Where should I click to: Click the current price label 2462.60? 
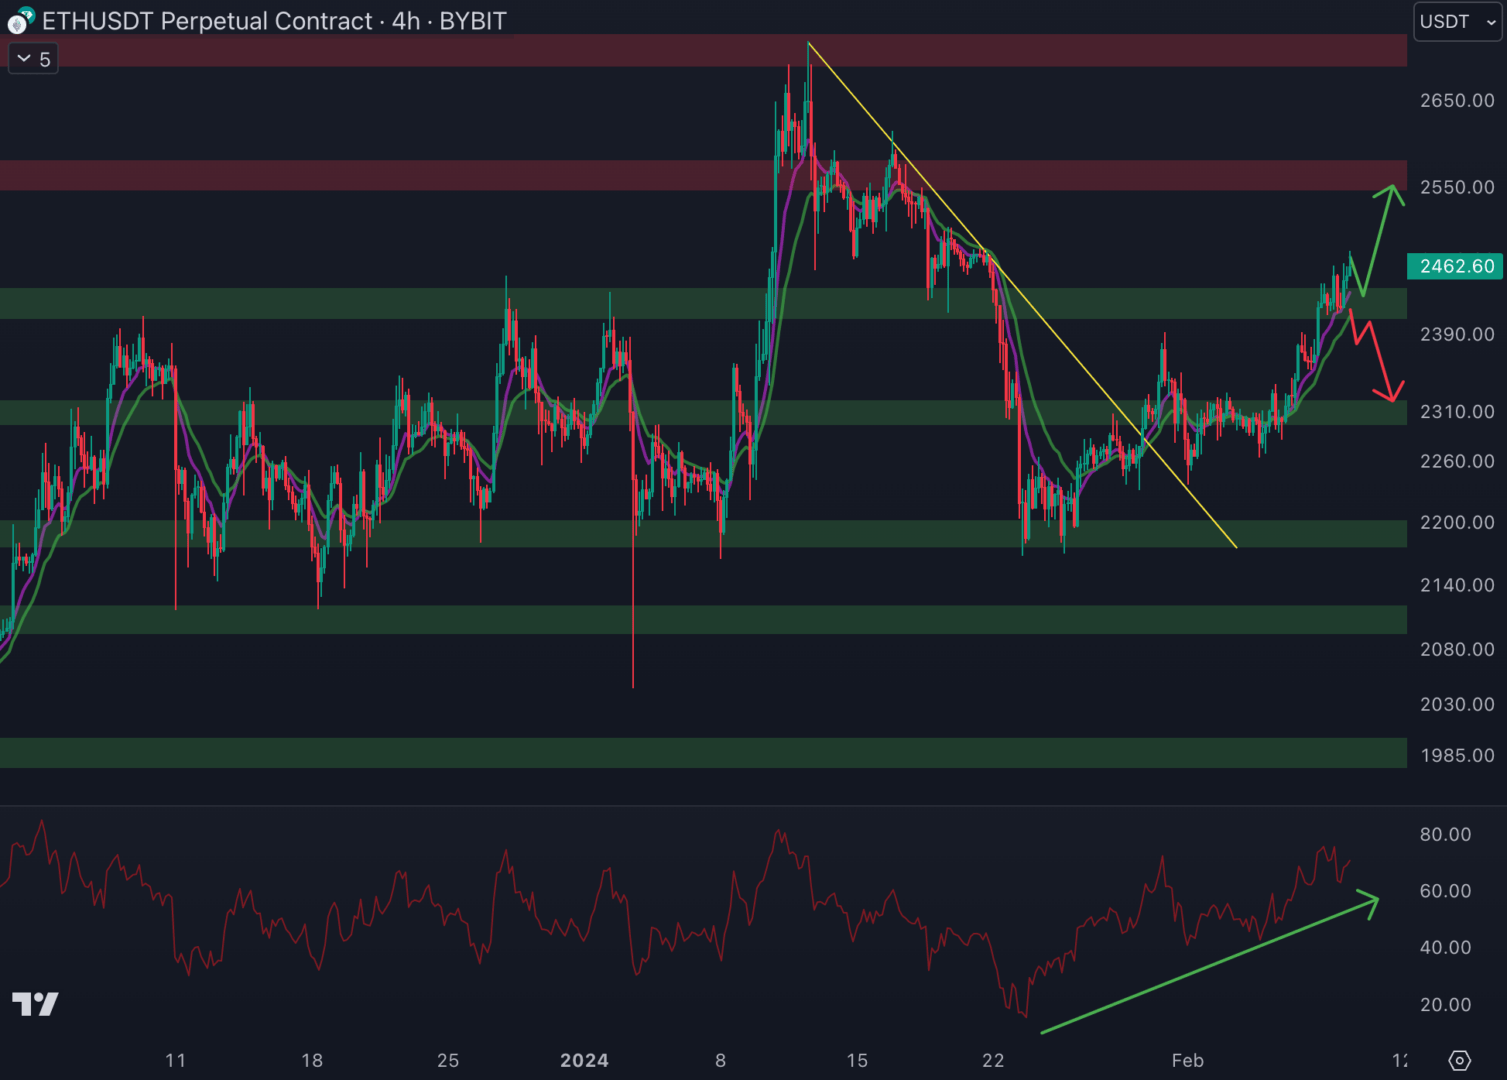point(1456,266)
